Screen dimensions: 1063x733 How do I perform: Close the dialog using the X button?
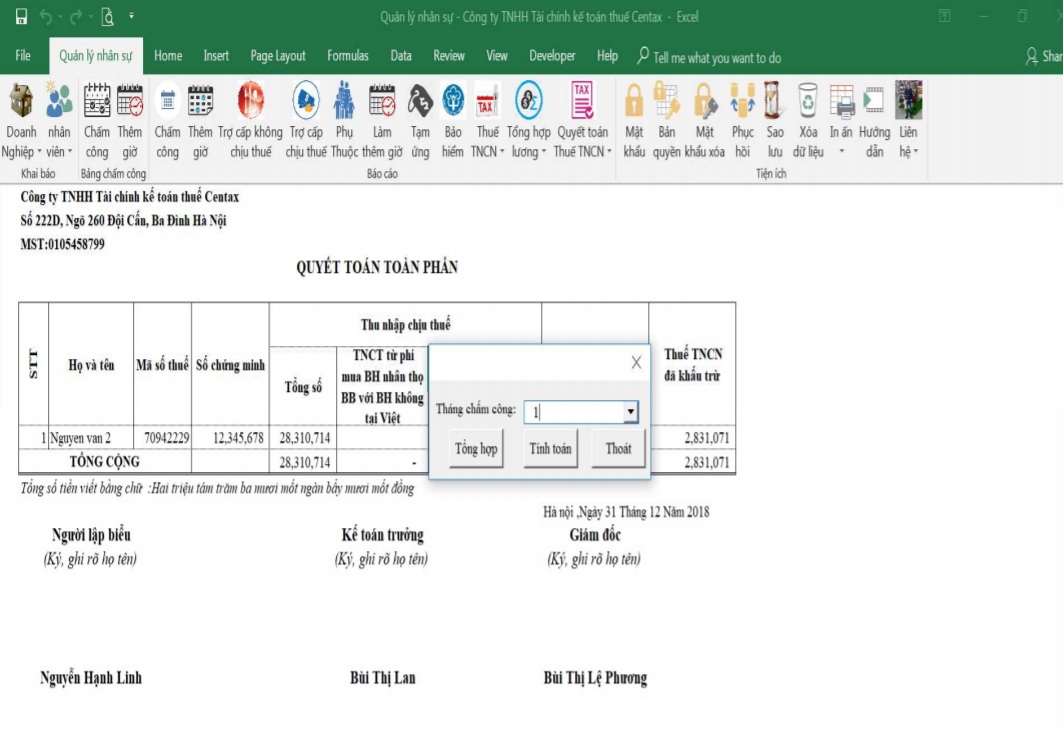tap(636, 363)
